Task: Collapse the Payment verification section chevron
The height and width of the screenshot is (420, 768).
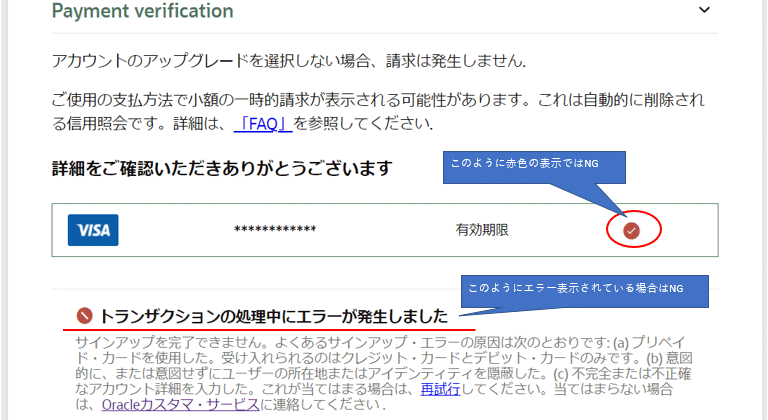Action: point(704,10)
